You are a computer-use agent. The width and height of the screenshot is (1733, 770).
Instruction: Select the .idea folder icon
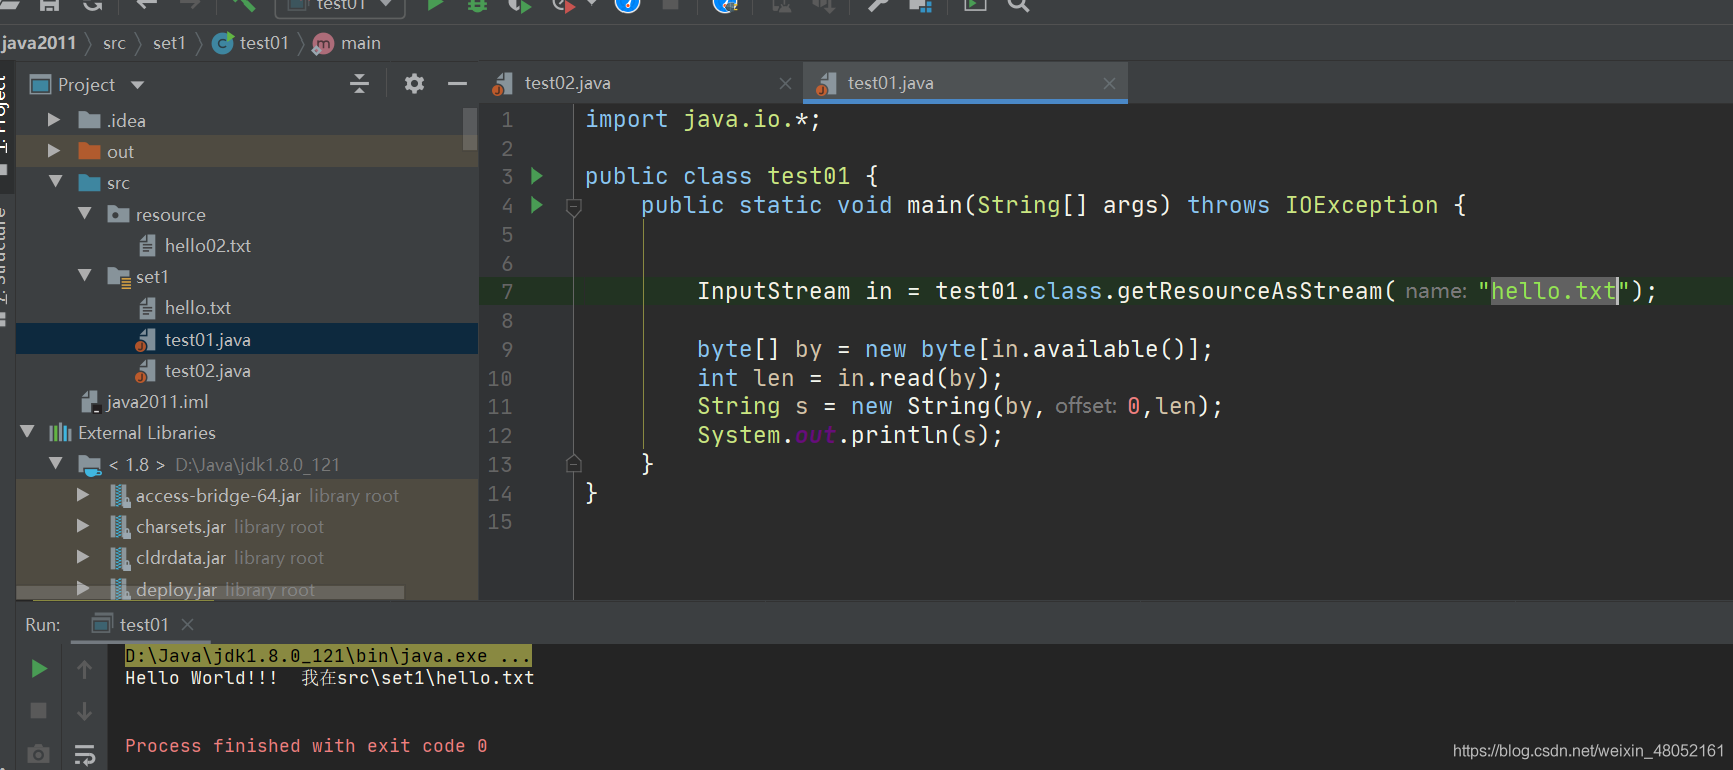(x=90, y=120)
